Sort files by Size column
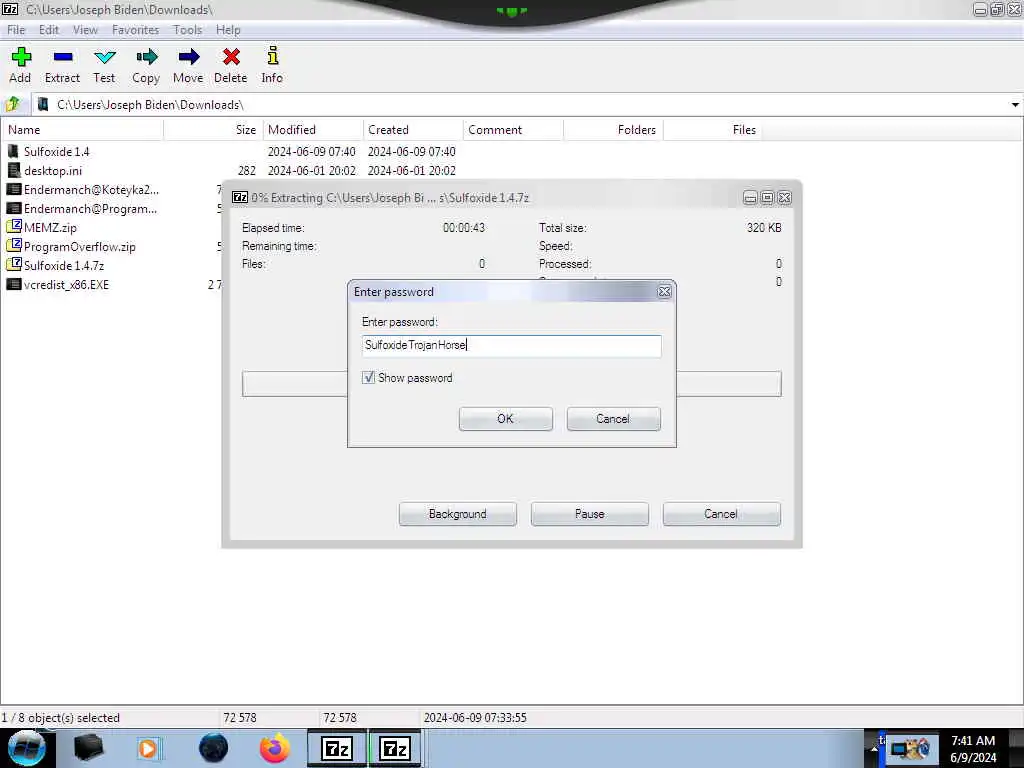 [x=213, y=130]
